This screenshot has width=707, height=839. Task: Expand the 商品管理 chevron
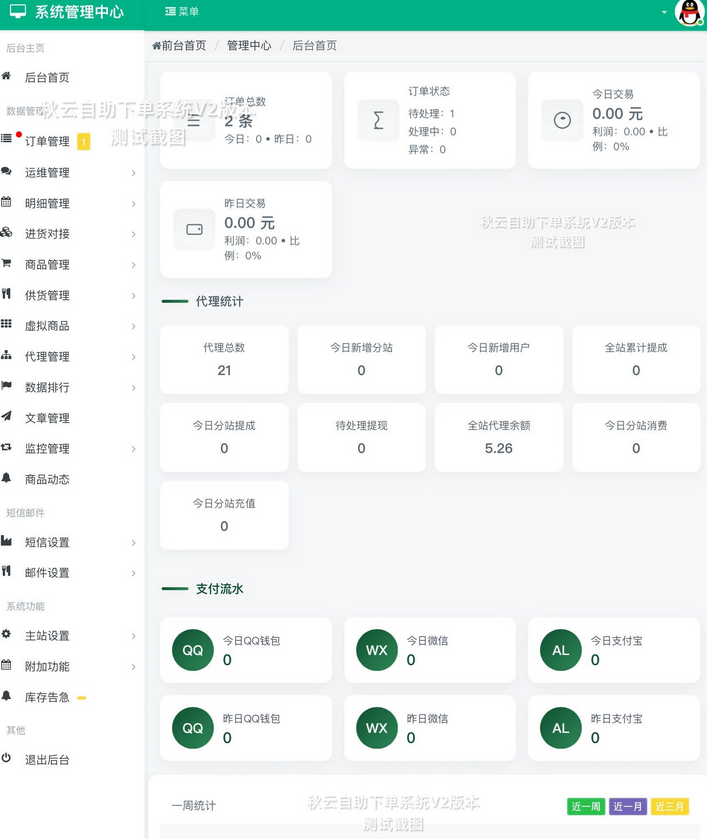[133, 265]
